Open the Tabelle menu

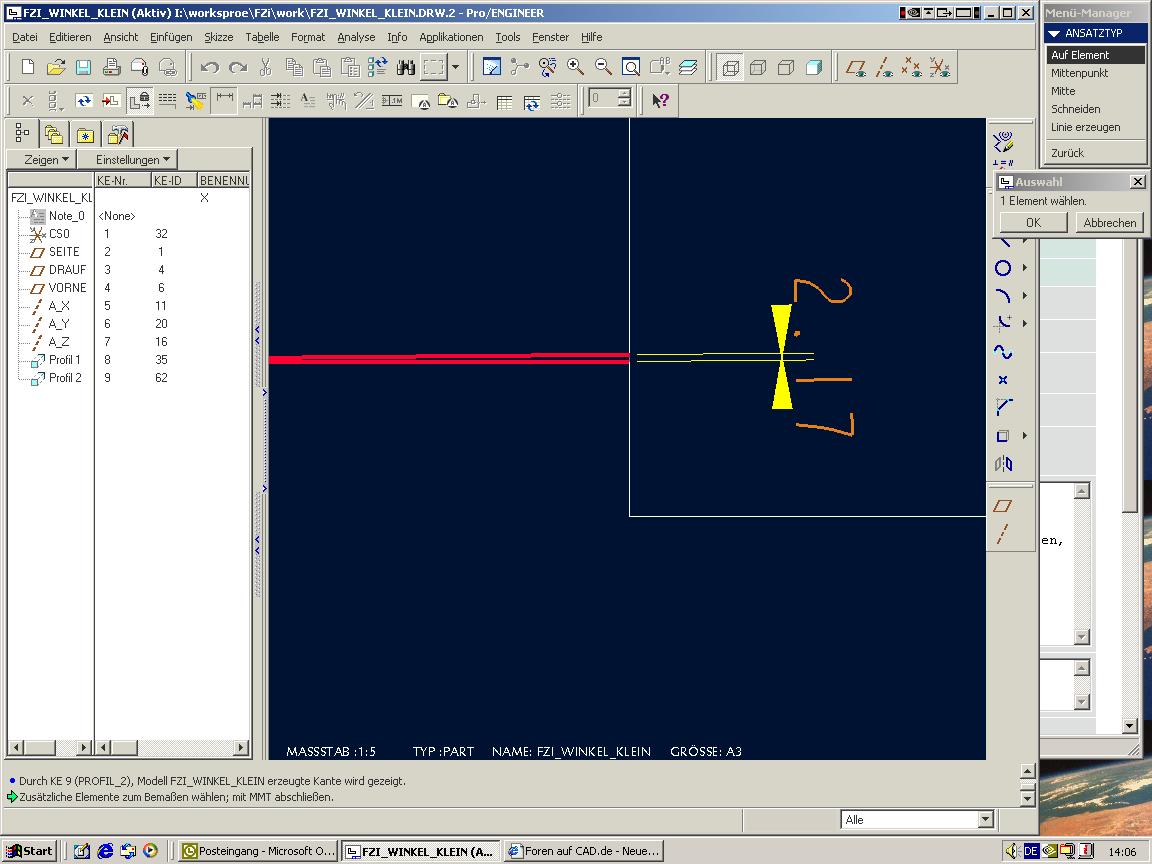click(262, 37)
